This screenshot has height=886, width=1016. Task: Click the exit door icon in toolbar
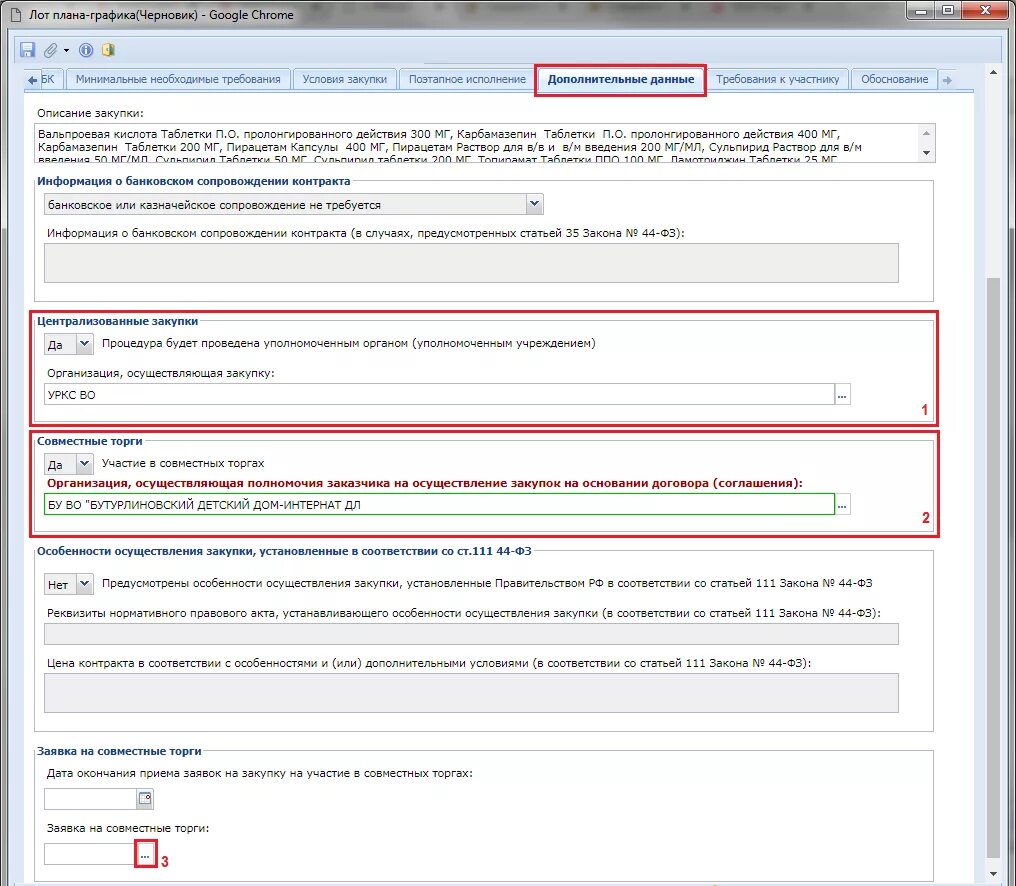tap(109, 50)
